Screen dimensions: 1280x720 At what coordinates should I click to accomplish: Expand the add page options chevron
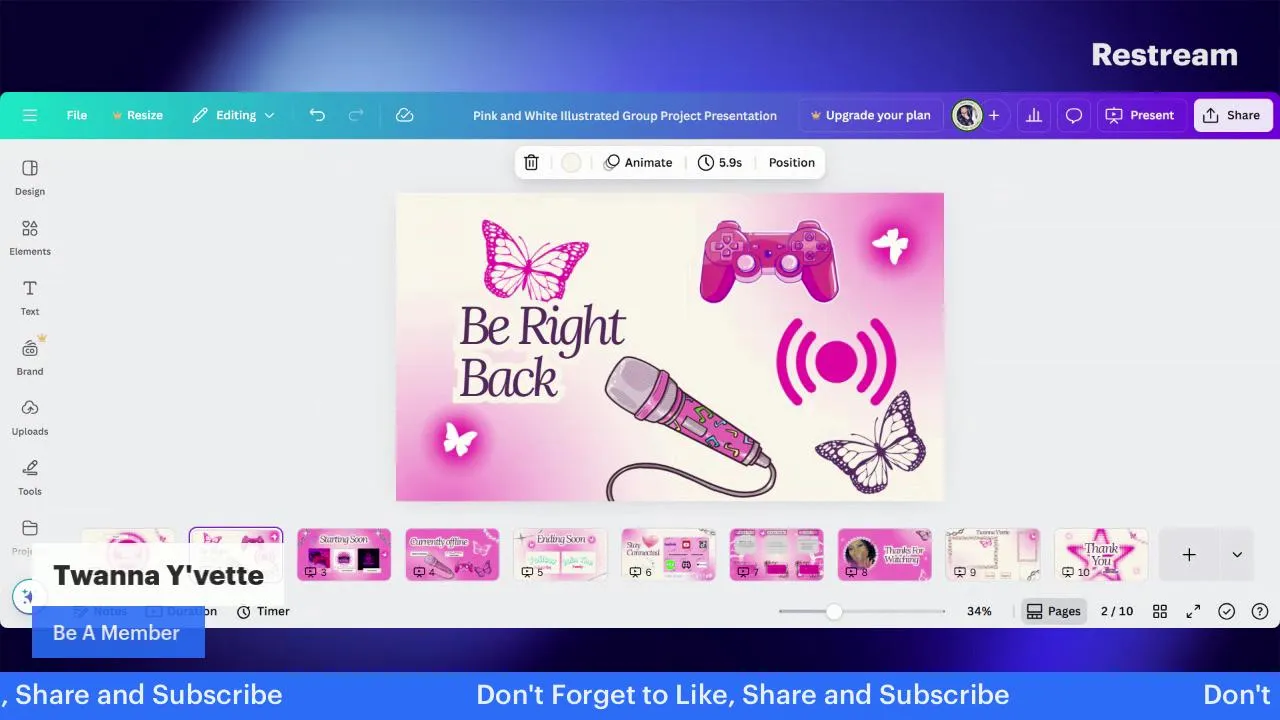tap(1237, 554)
